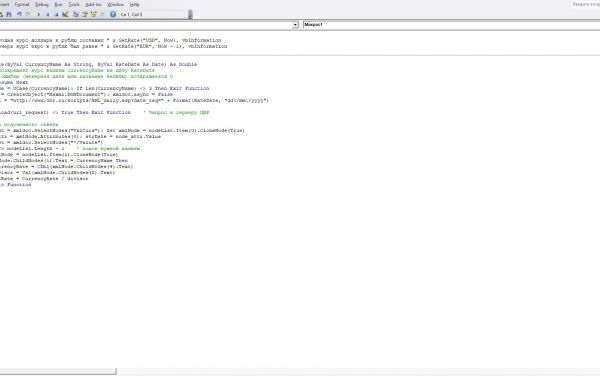Image resolution: width=600 pixels, height=376 pixels.
Task: Click the line containing the cbr.ru URL
Action: (134, 101)
